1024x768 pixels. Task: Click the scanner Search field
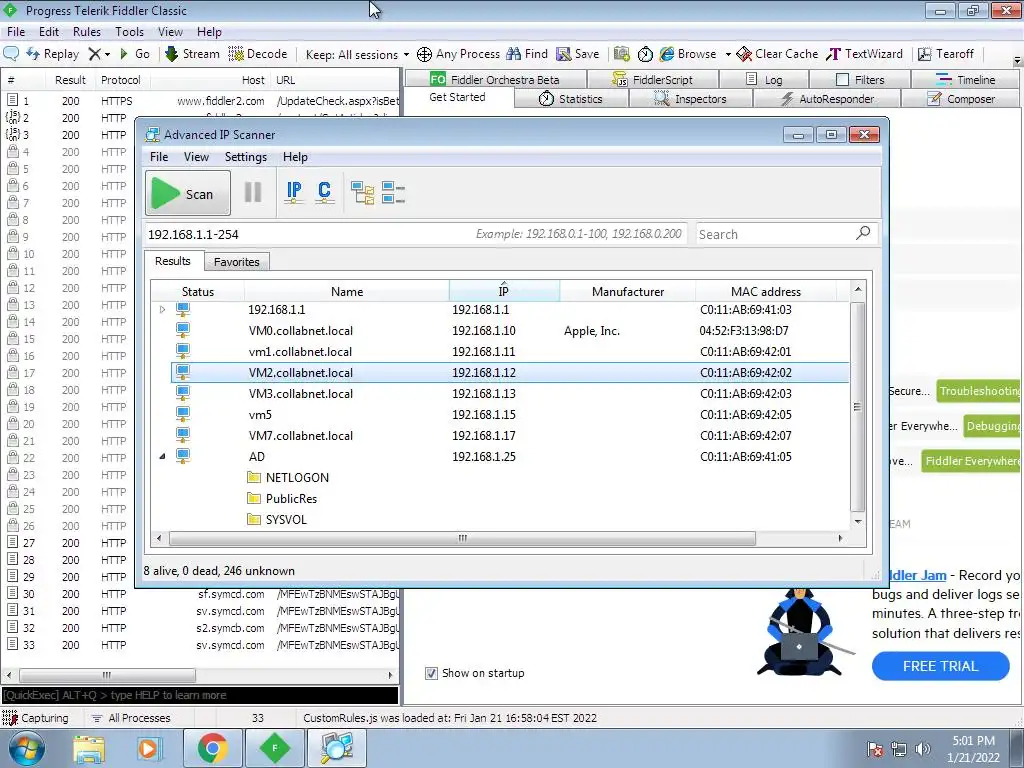(775, 234)
